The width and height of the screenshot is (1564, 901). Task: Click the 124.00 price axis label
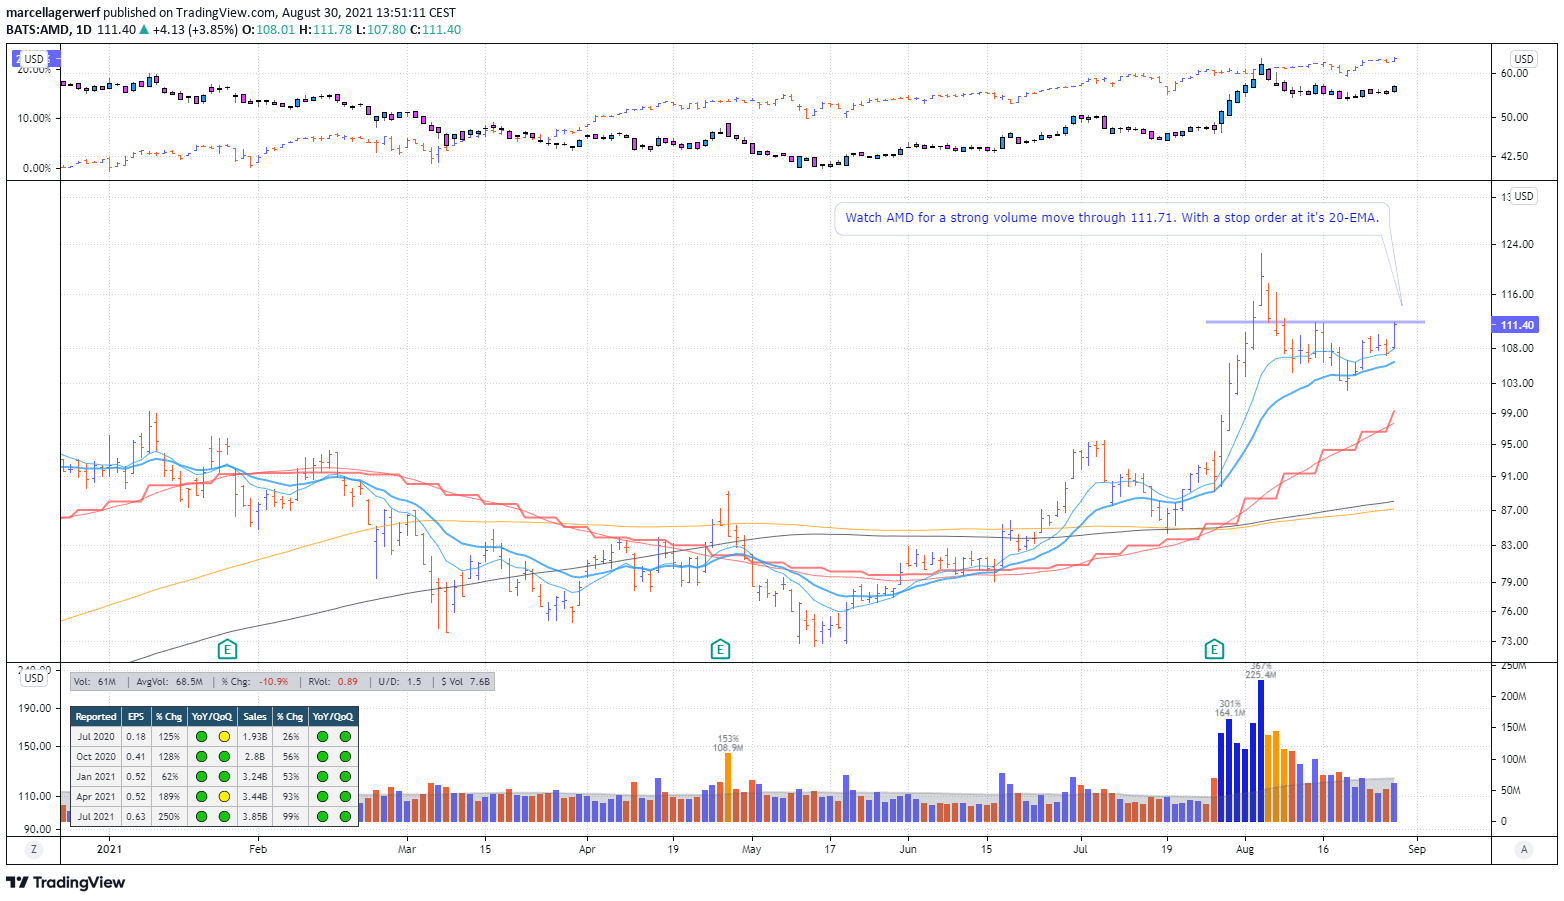pyautogui.click(x=1517, y=244)
